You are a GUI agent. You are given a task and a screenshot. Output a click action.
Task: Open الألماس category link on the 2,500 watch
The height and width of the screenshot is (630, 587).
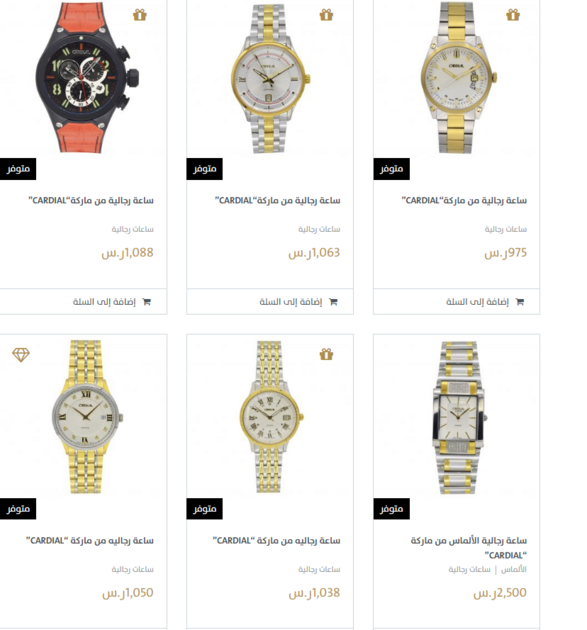(514, 569)
